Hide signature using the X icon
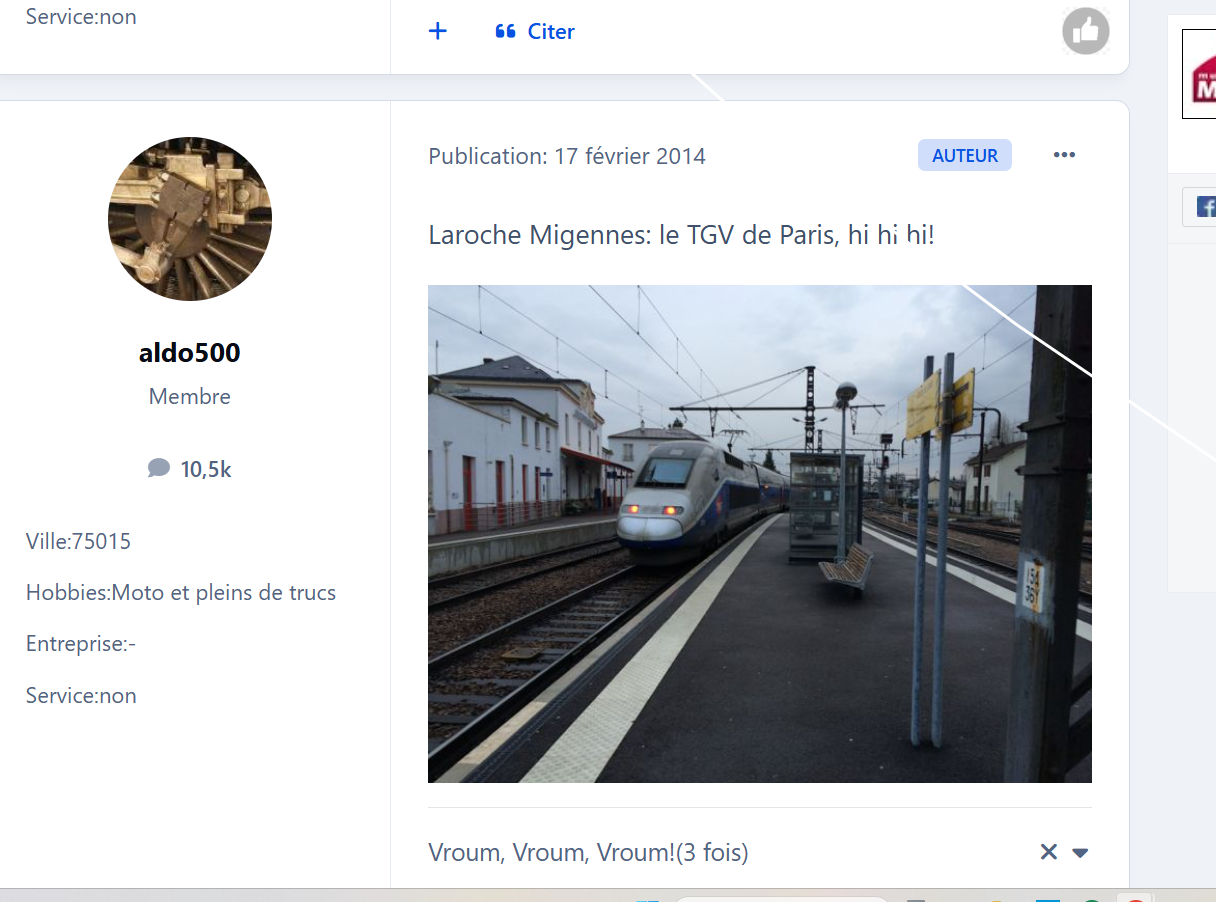The image size is (1216, 902). 1048,852
